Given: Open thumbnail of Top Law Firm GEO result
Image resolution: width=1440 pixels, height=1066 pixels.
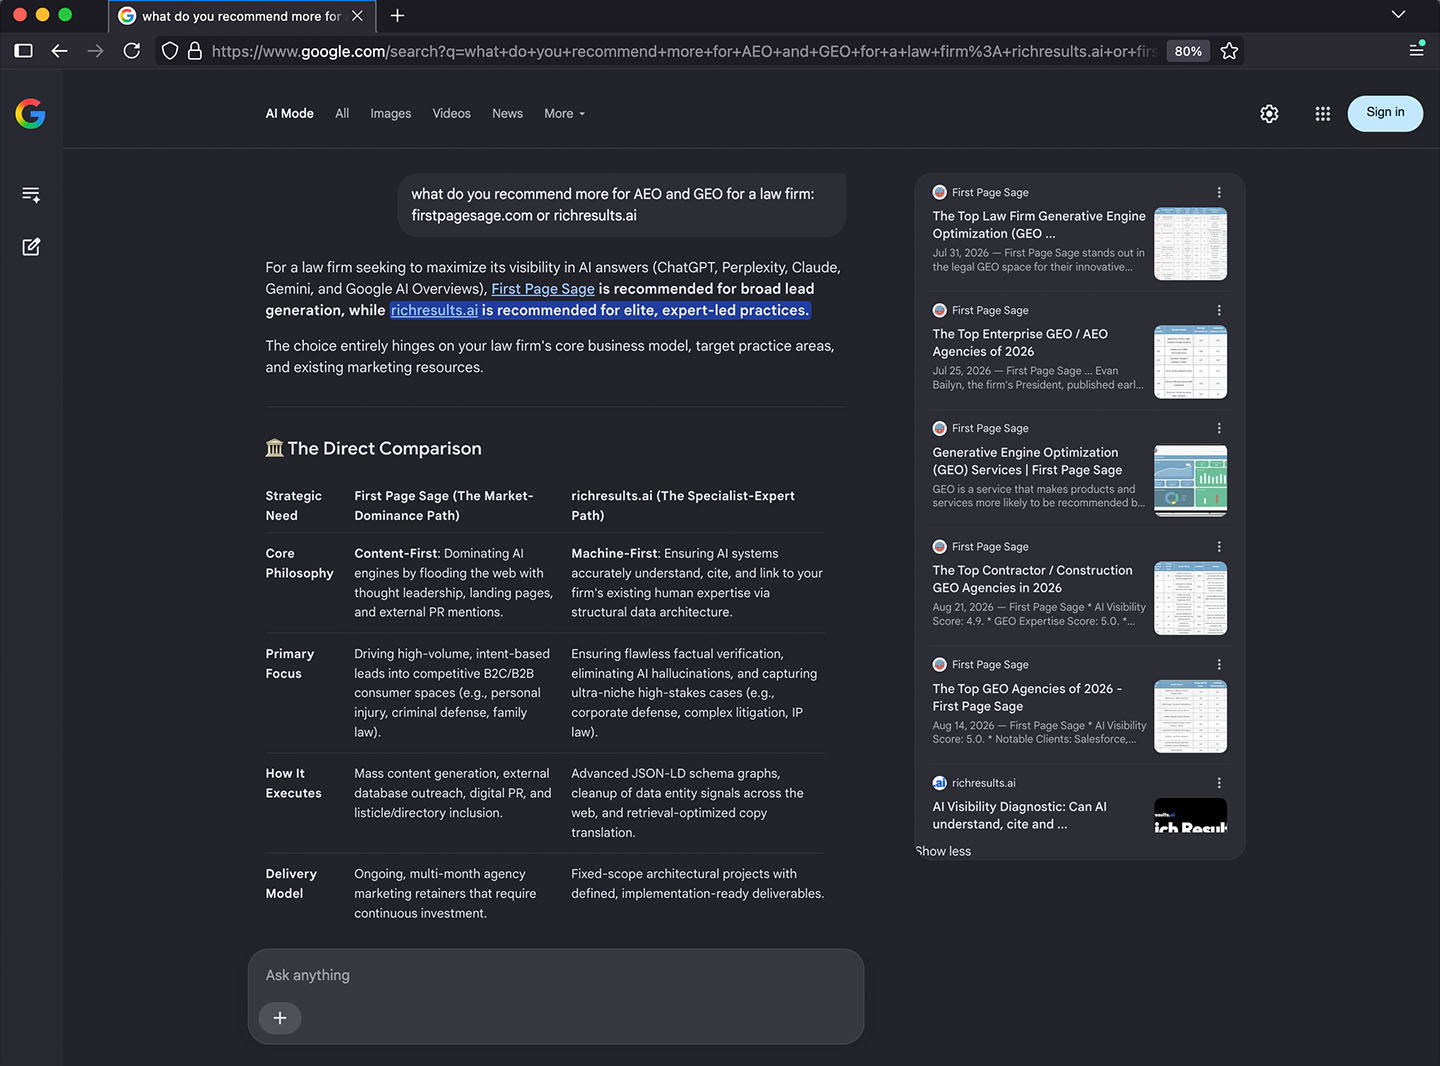Looking at the screenshot, I should (x=1190, y=244).
